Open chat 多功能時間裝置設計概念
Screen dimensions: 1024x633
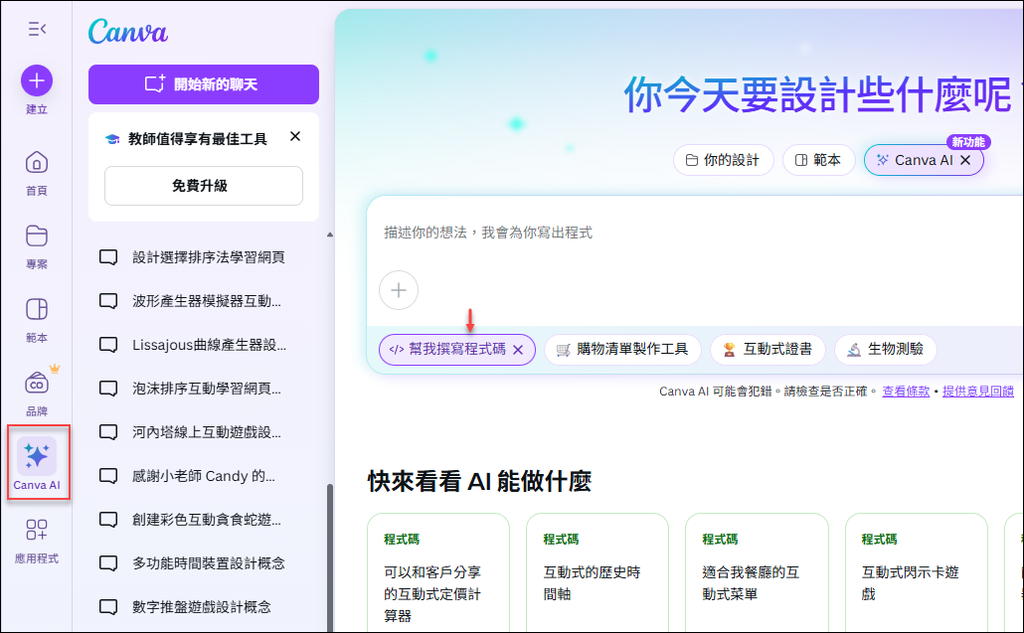[204, 563]
